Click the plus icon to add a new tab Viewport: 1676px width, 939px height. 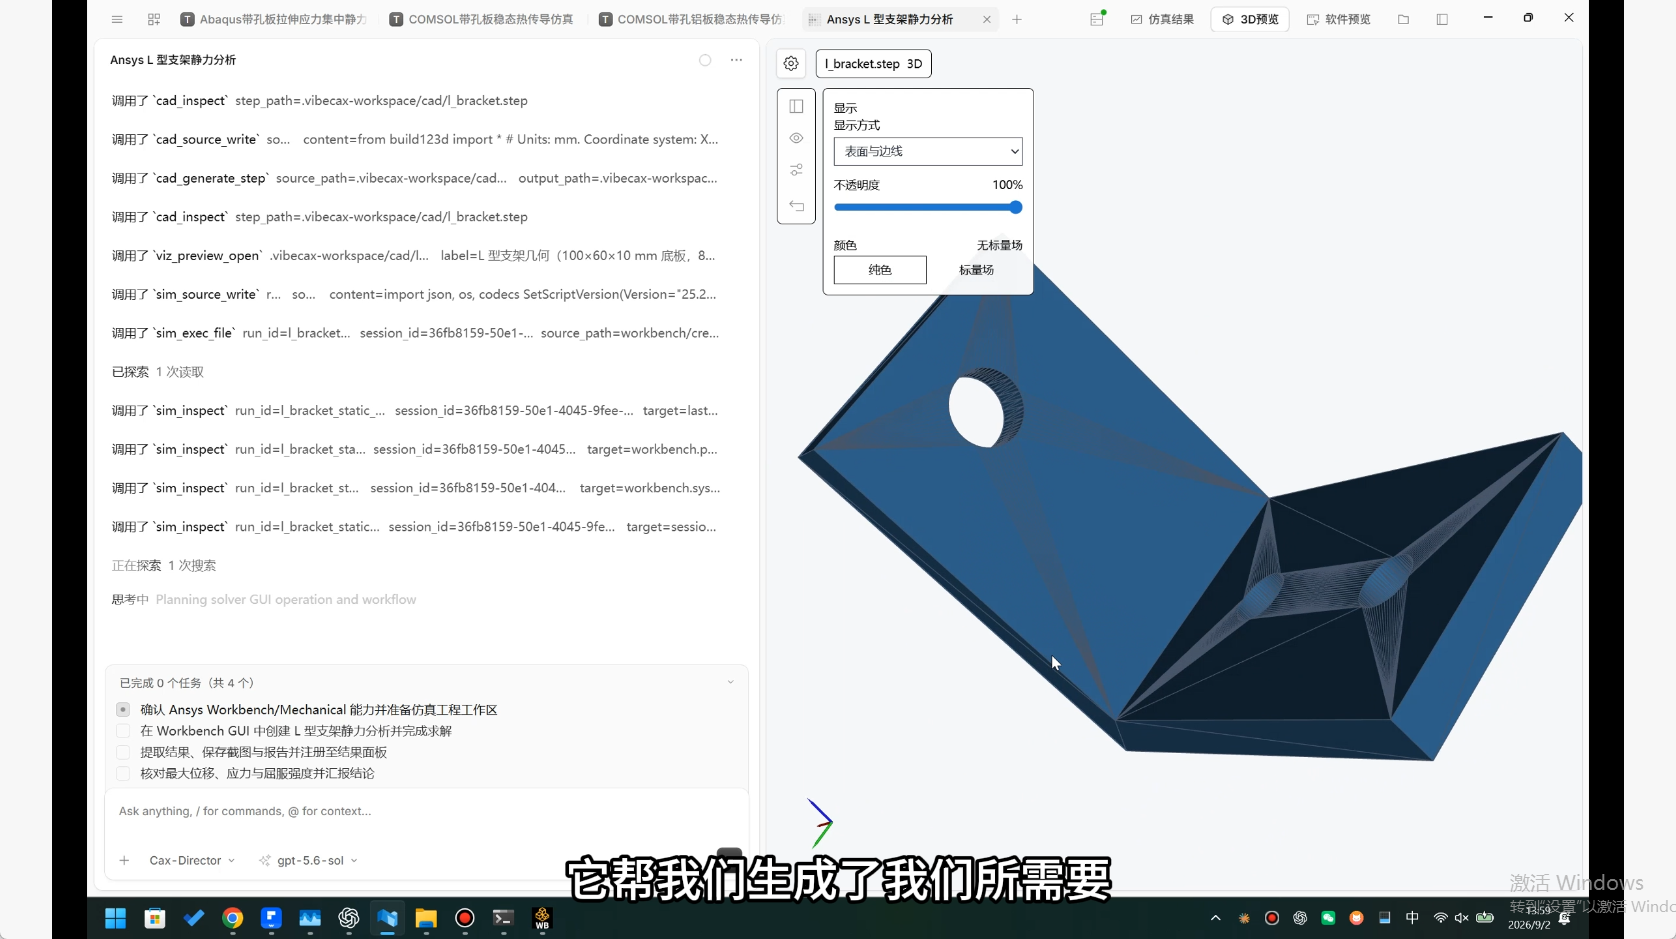(x=1017, y=19)
